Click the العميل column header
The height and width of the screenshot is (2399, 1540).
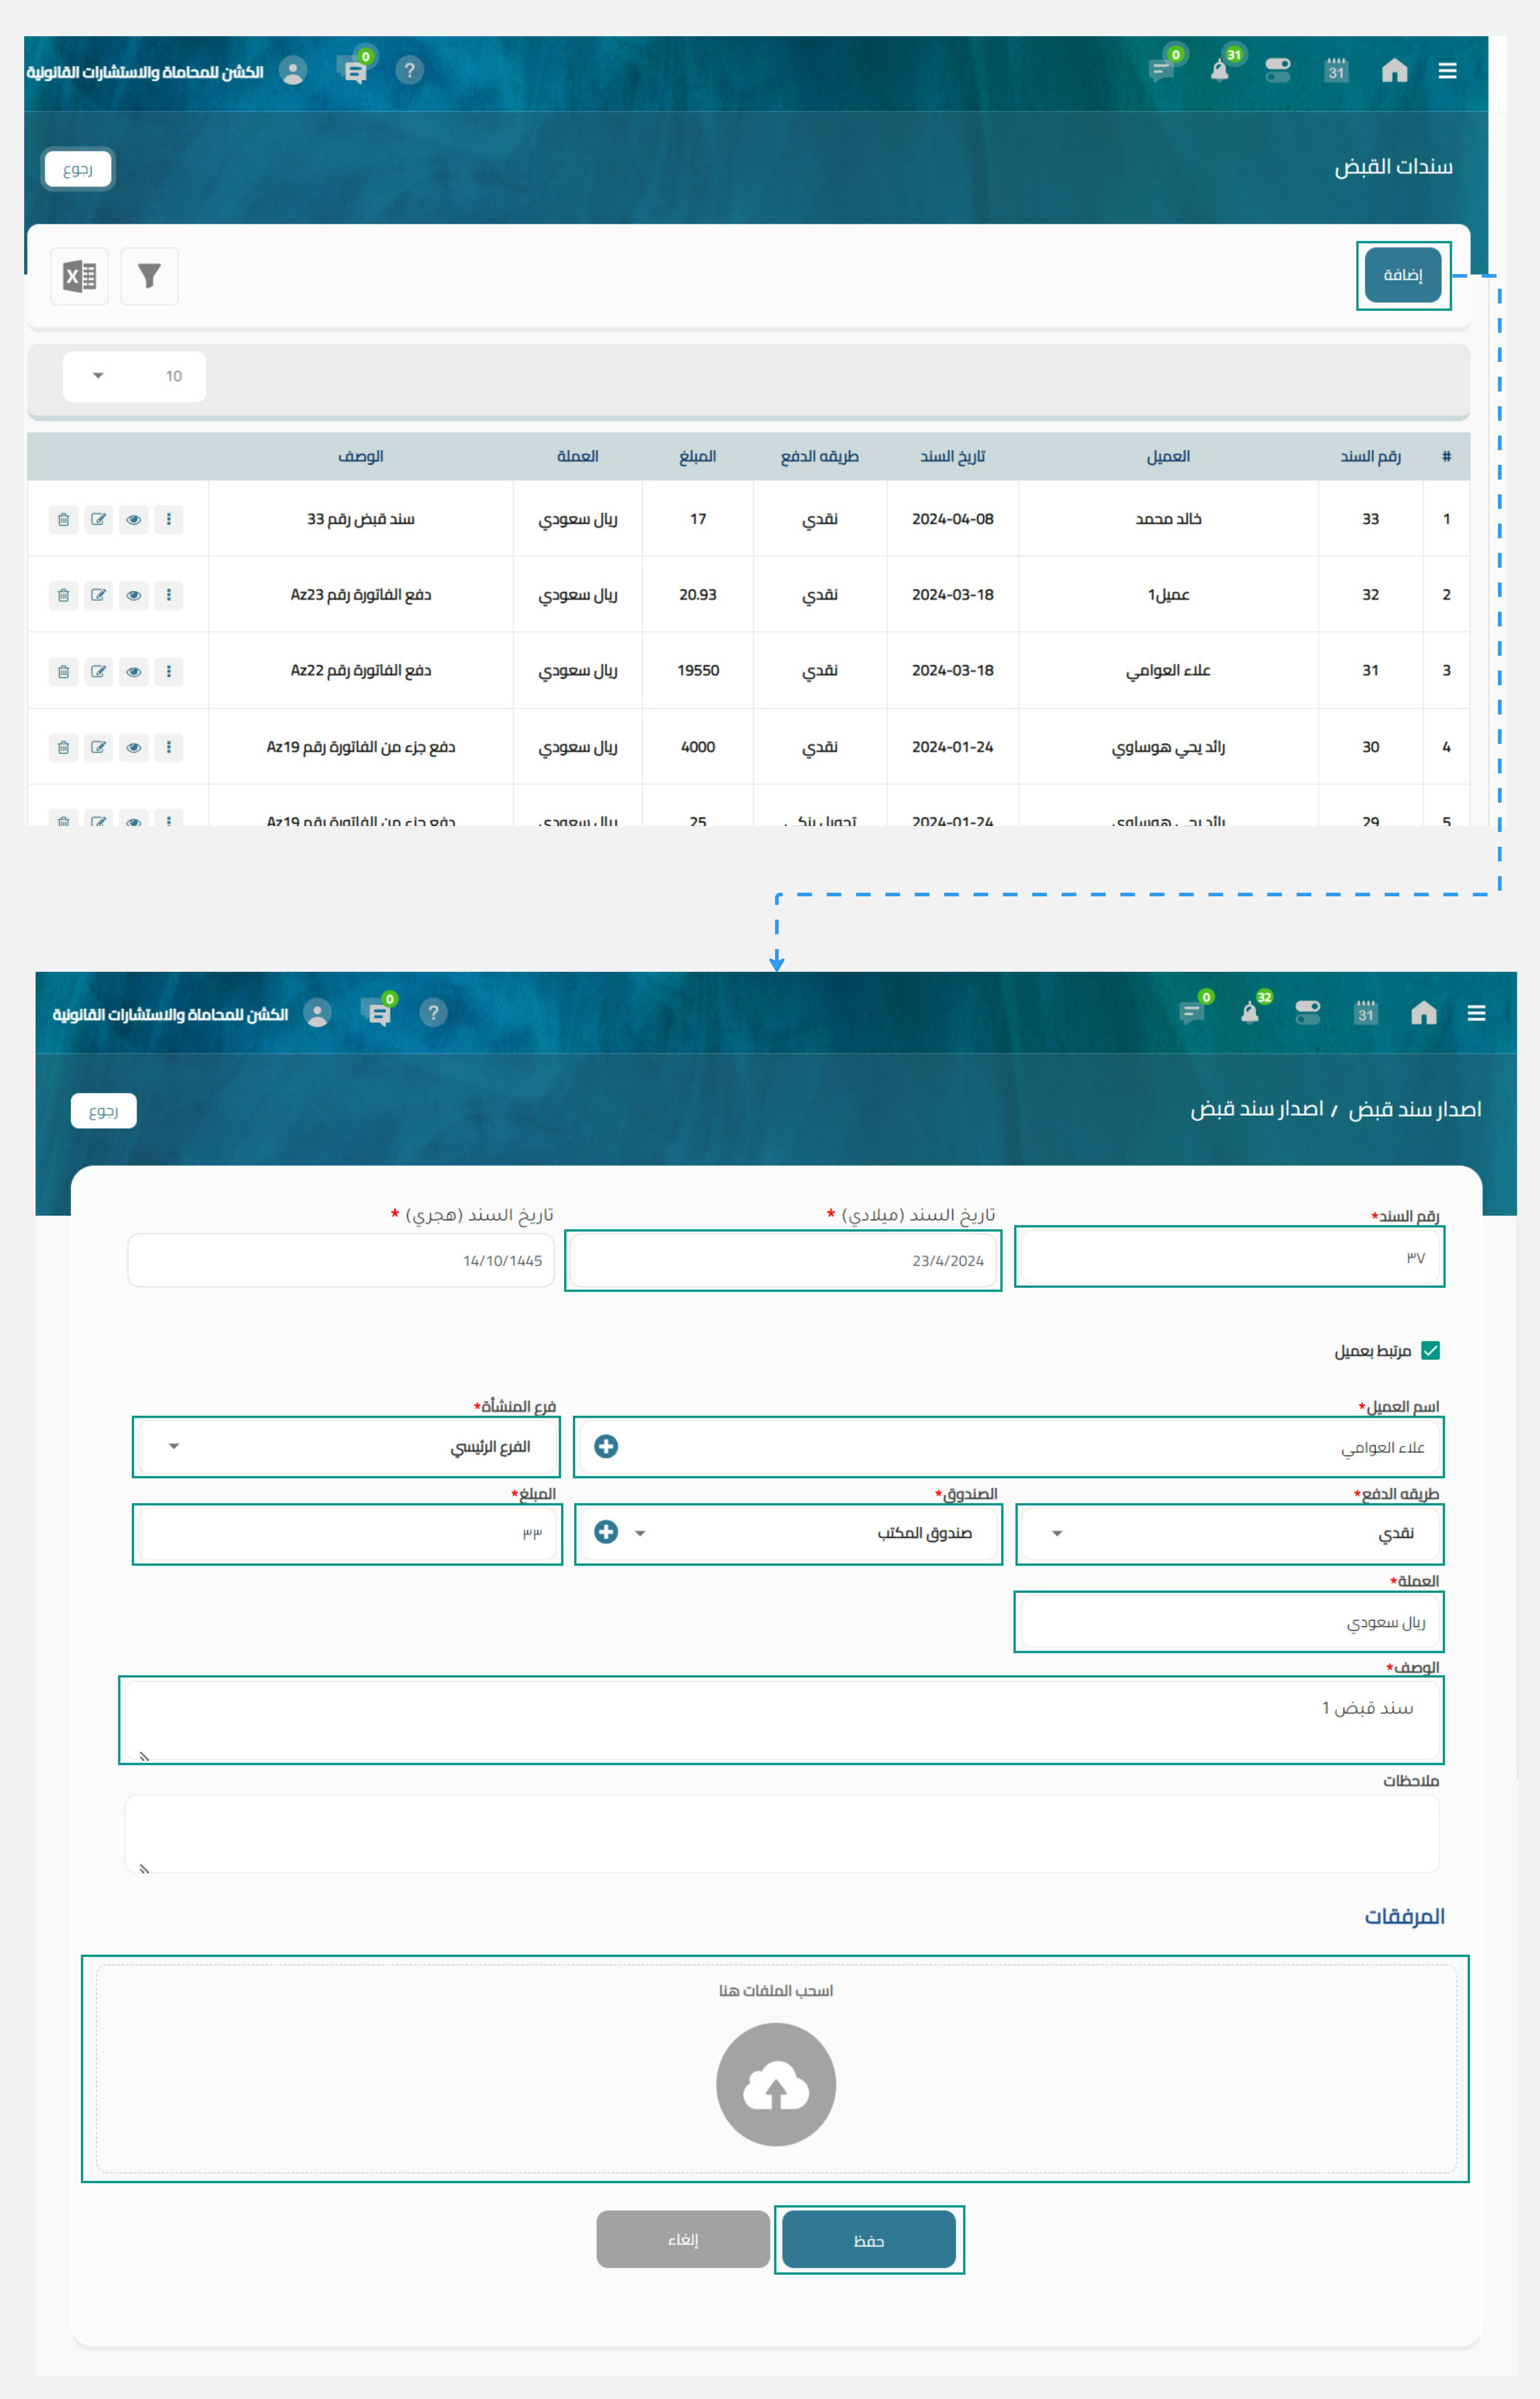(x=1168, y=456)
